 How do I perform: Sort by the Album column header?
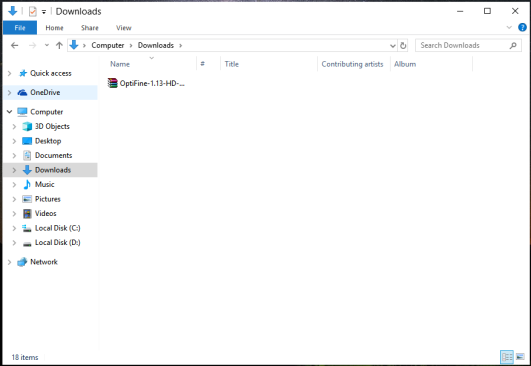(405, 64)
